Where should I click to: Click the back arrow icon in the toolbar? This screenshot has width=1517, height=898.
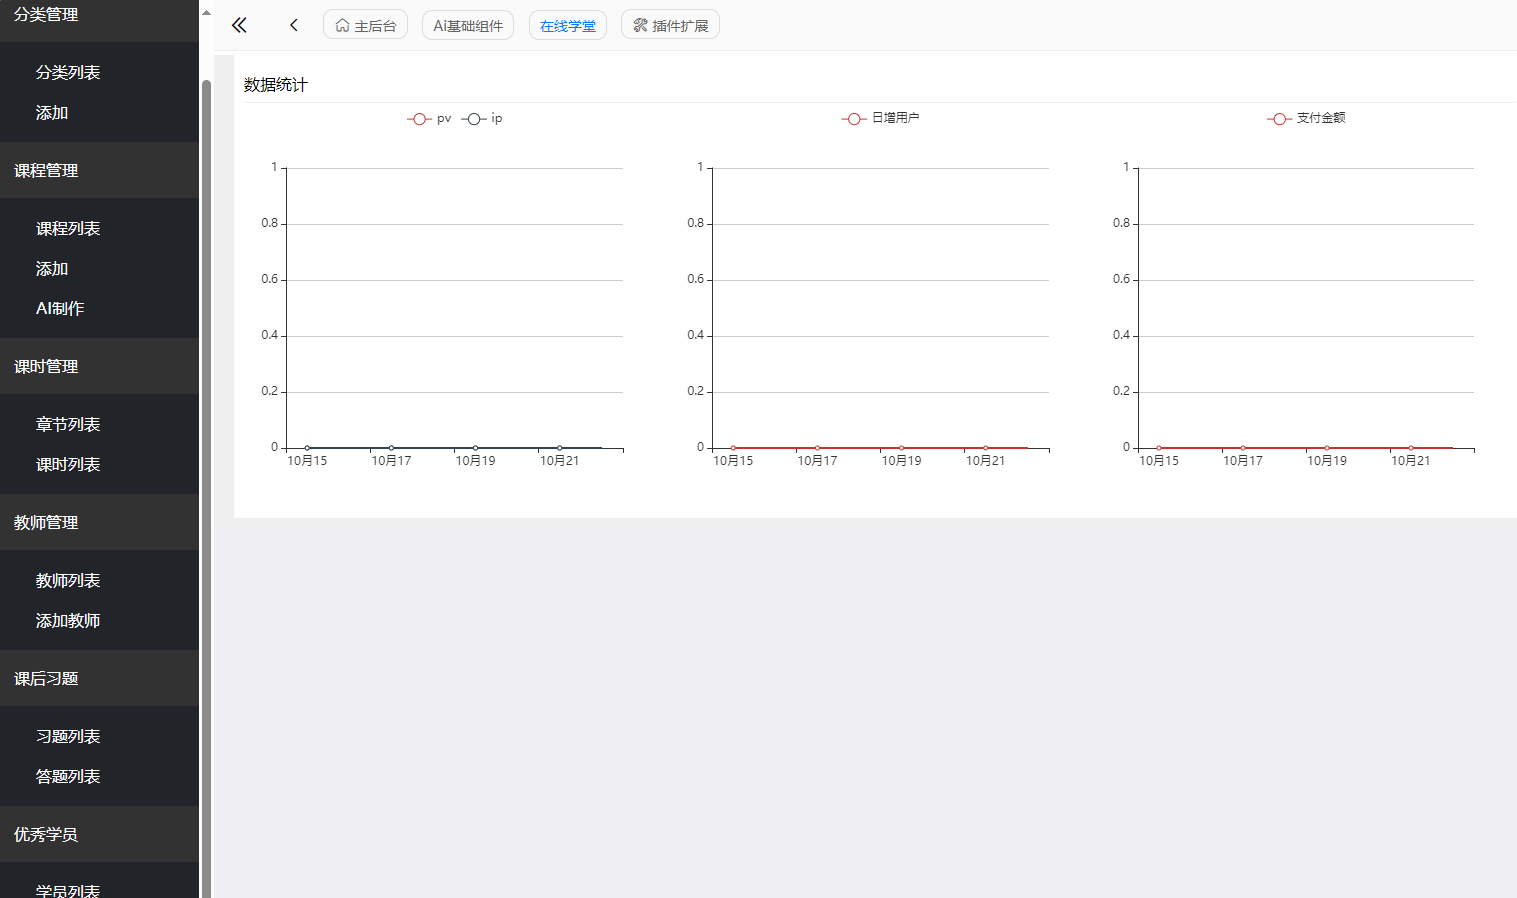(293, 24)
